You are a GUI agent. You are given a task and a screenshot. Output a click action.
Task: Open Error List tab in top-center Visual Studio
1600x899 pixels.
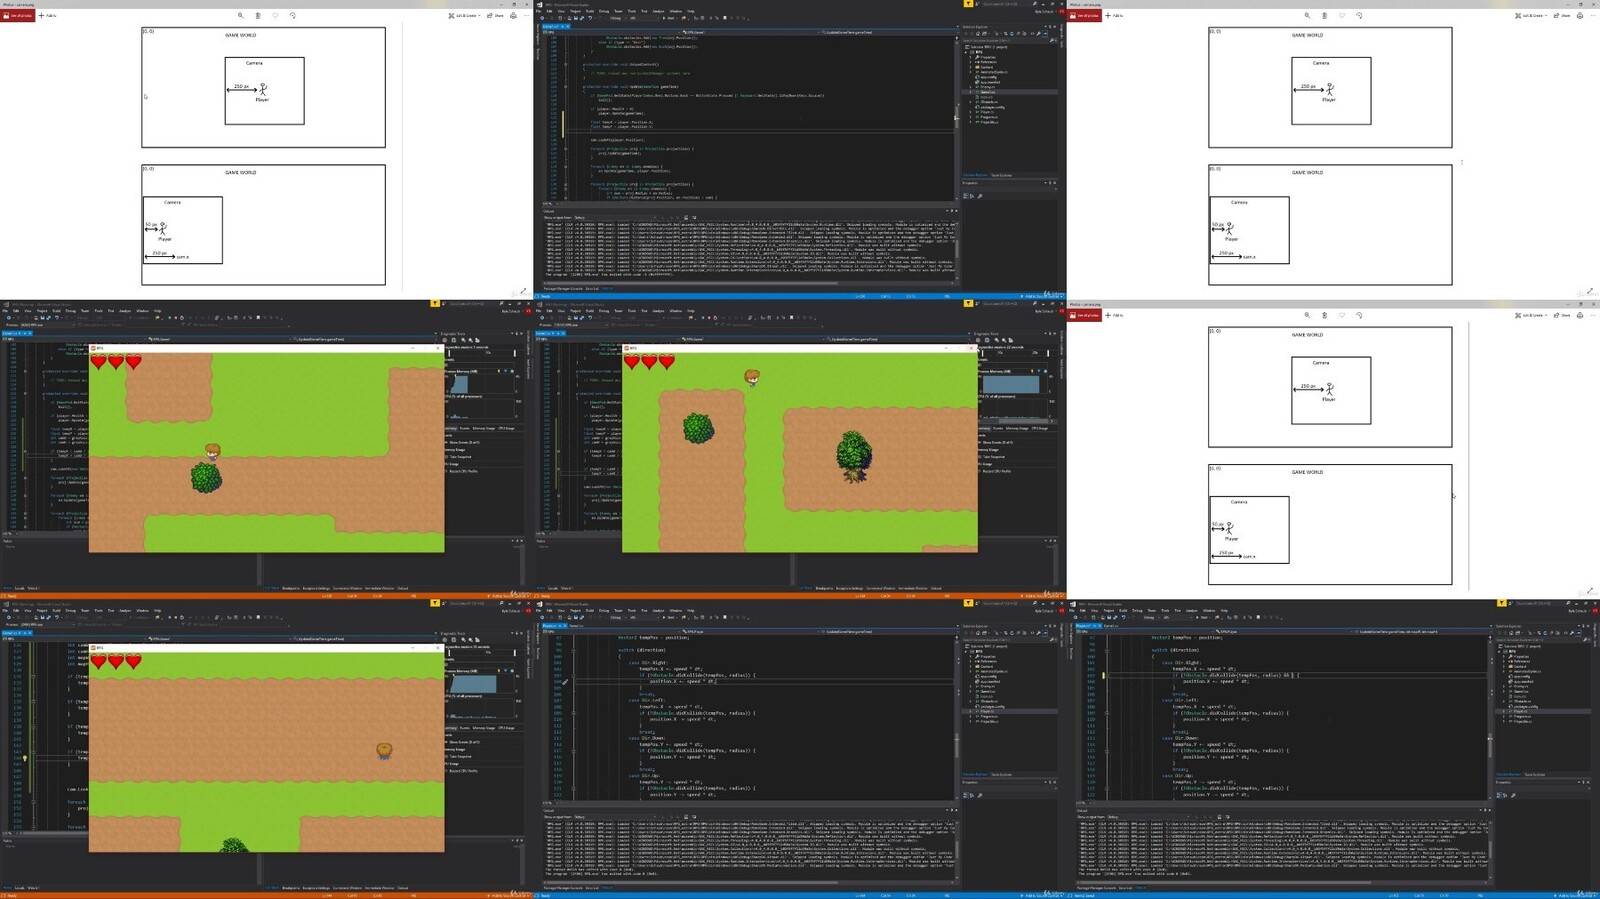(592, 288)
